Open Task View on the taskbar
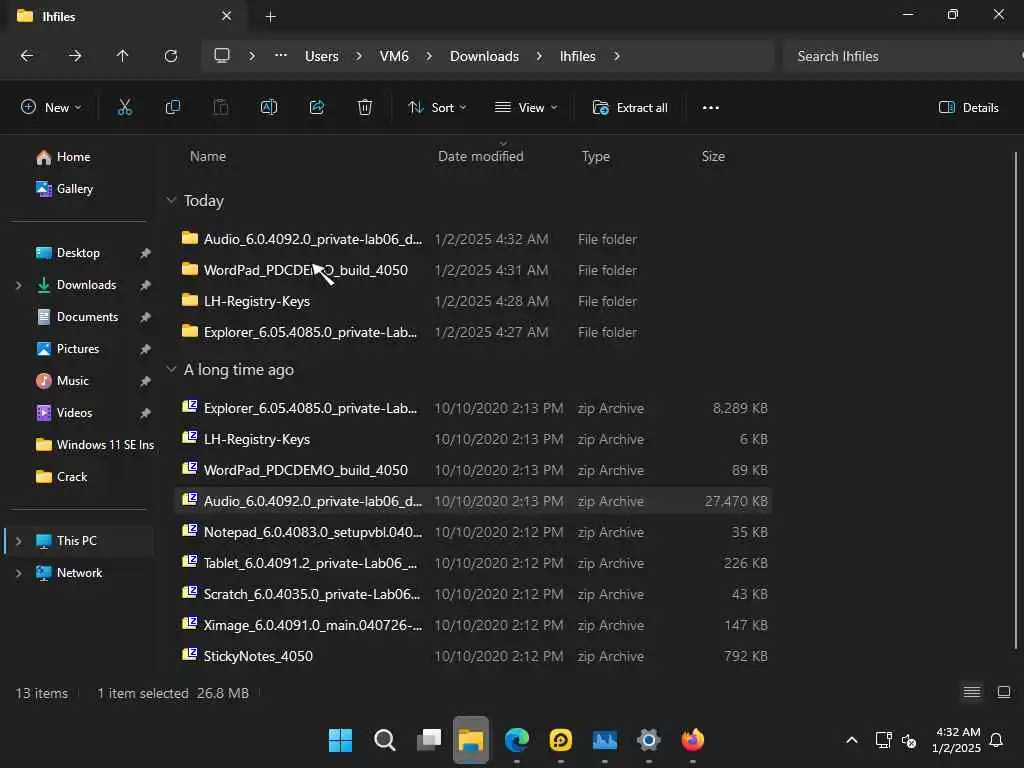Screen dimensions: 1024x768 (x=428, y=741)
